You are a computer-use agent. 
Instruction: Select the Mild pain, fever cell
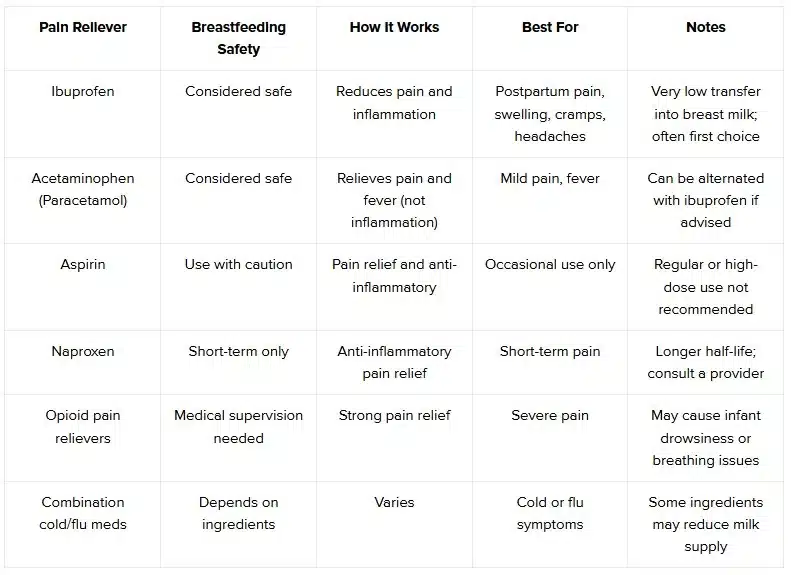550,178
